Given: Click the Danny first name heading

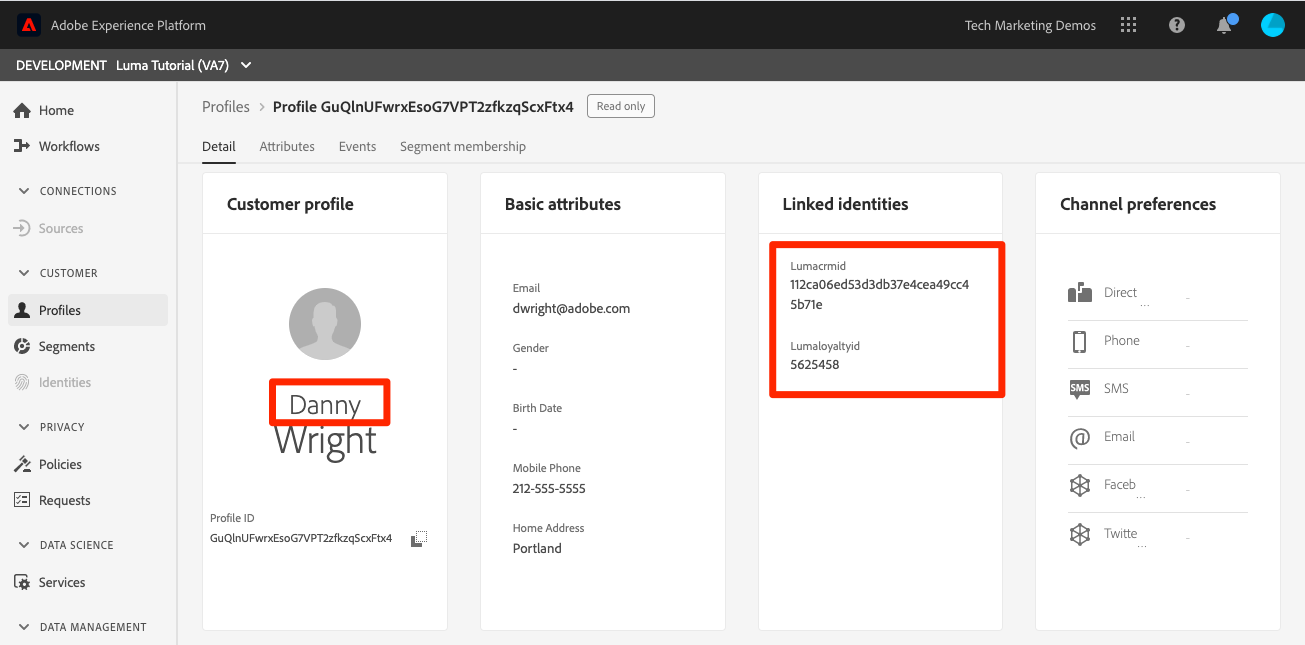Looking at the screenshot, I should (325, 404).
